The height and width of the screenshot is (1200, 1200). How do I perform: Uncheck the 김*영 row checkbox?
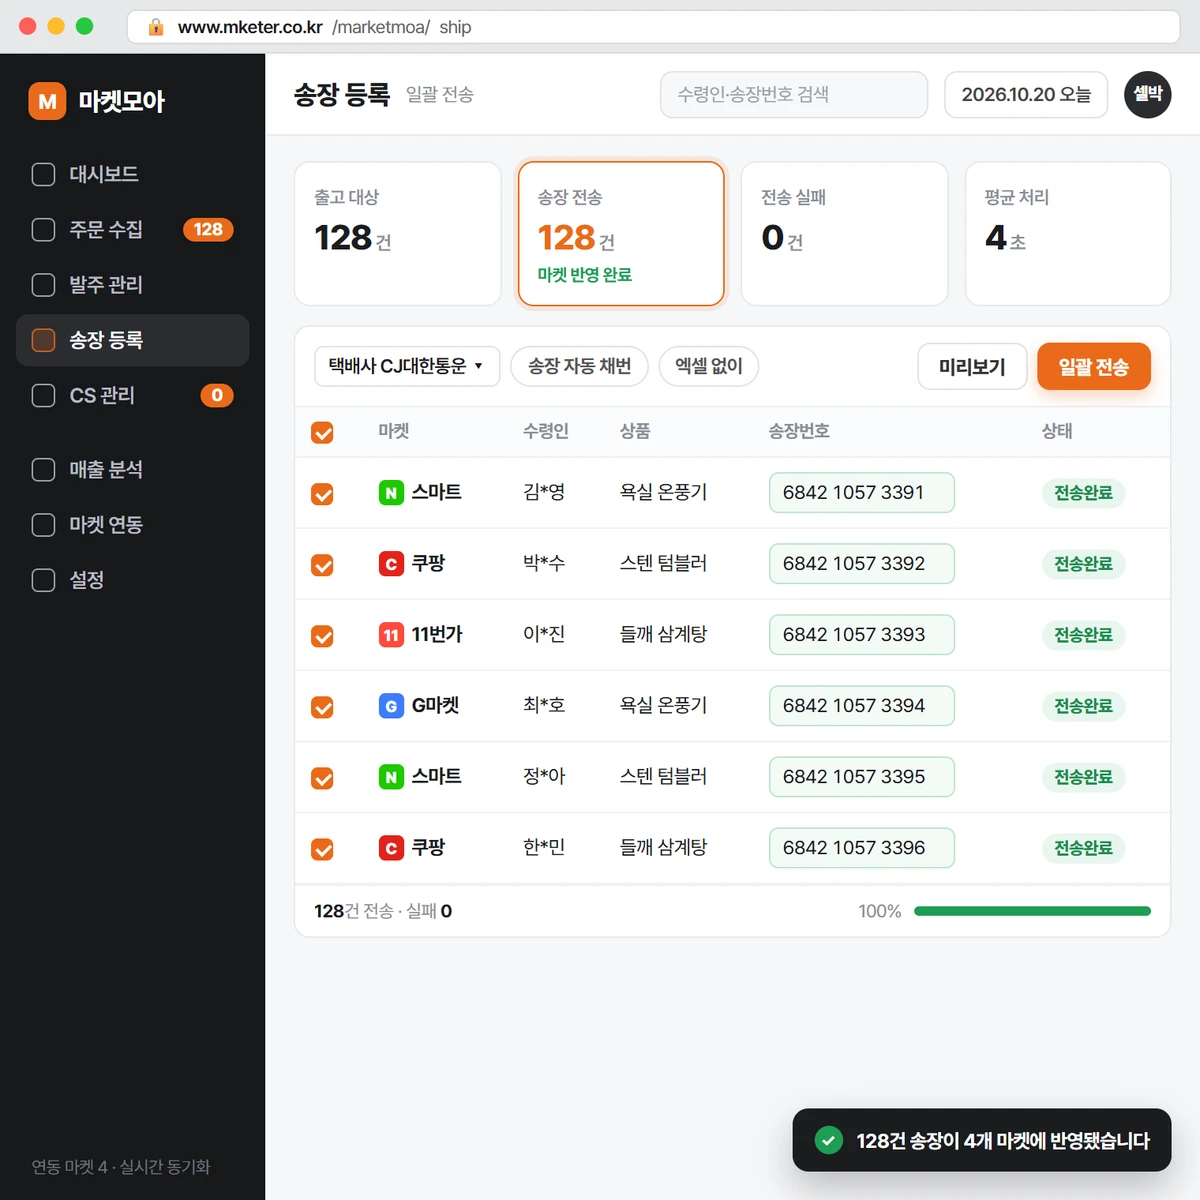[322, 494]
